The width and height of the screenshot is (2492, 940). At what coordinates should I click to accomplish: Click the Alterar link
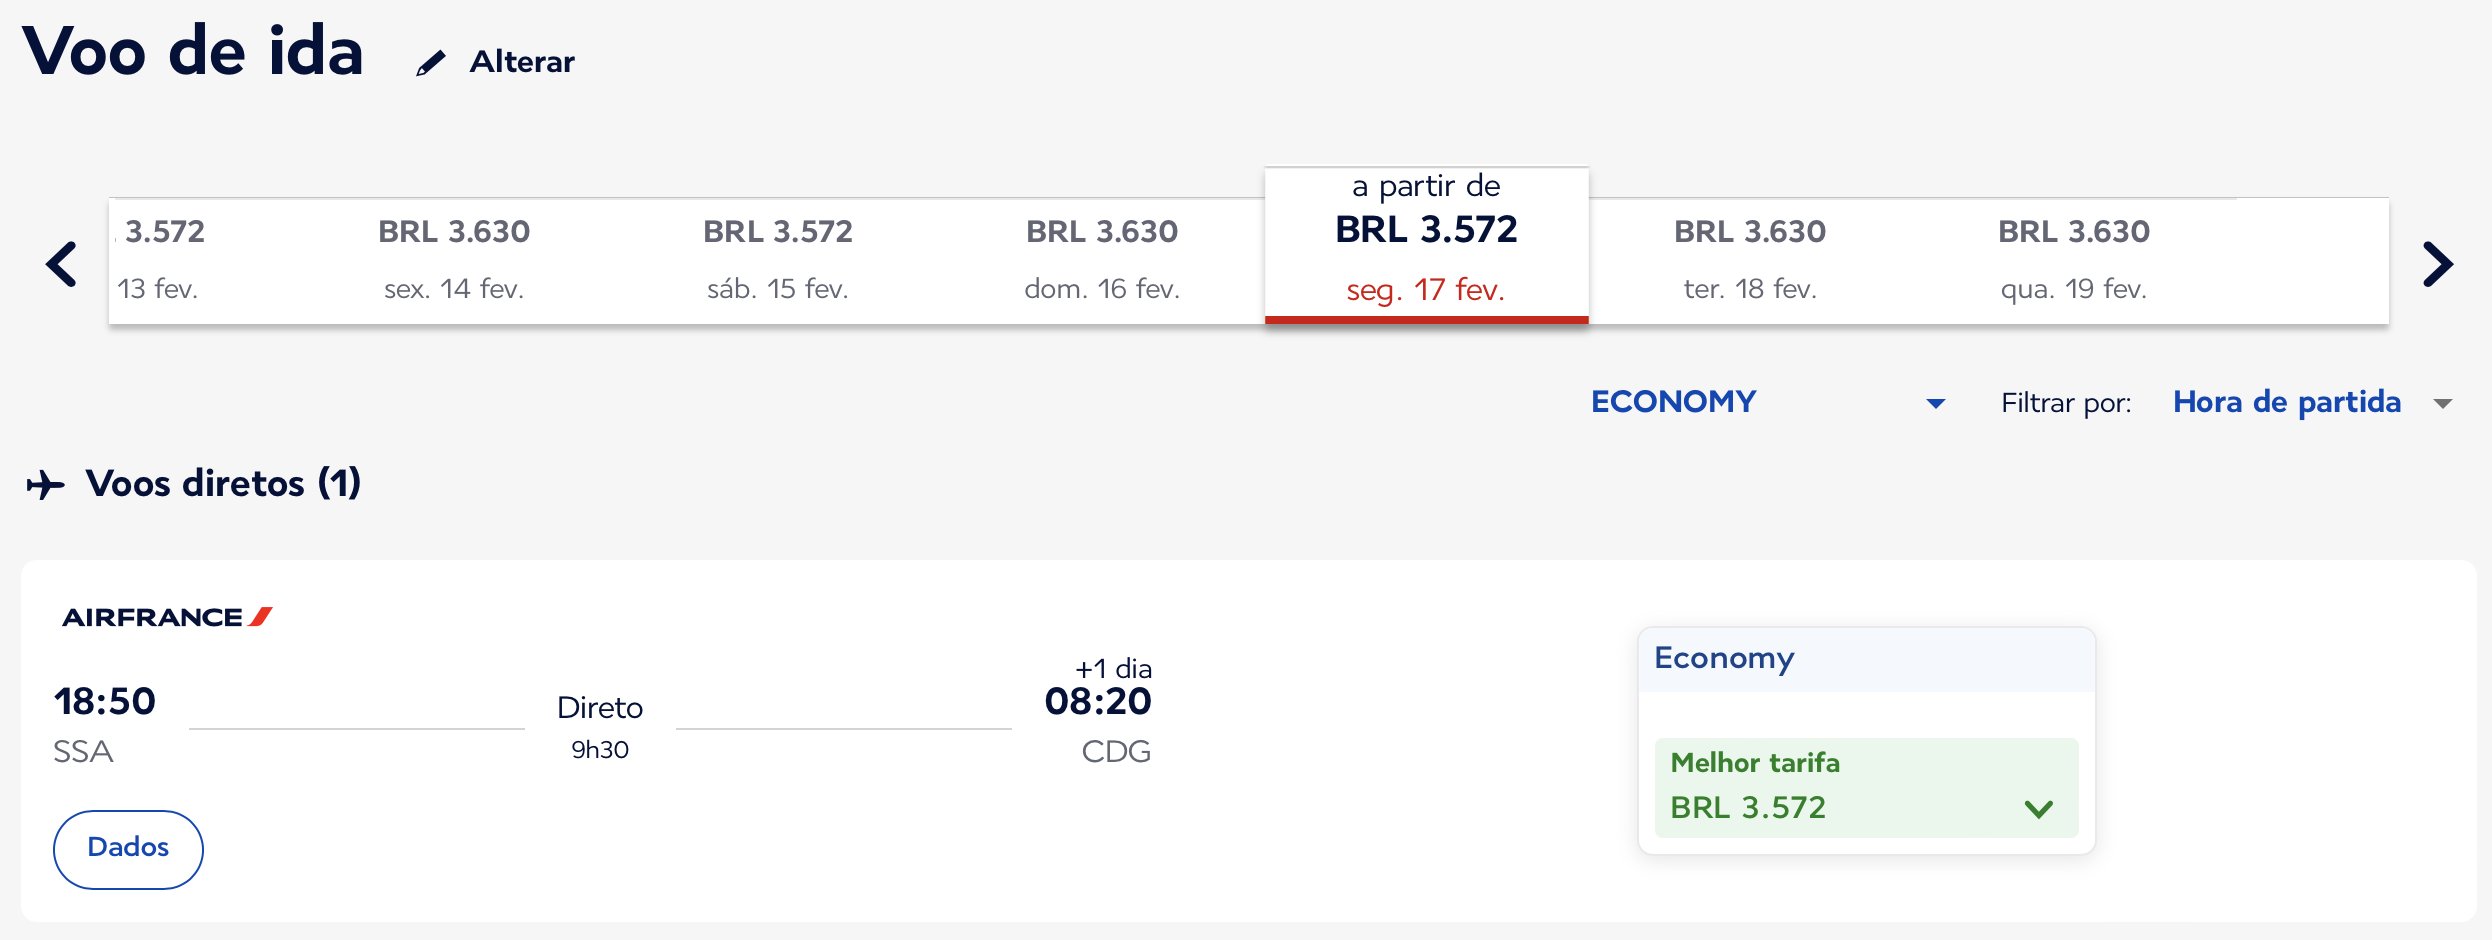point(522,62)
